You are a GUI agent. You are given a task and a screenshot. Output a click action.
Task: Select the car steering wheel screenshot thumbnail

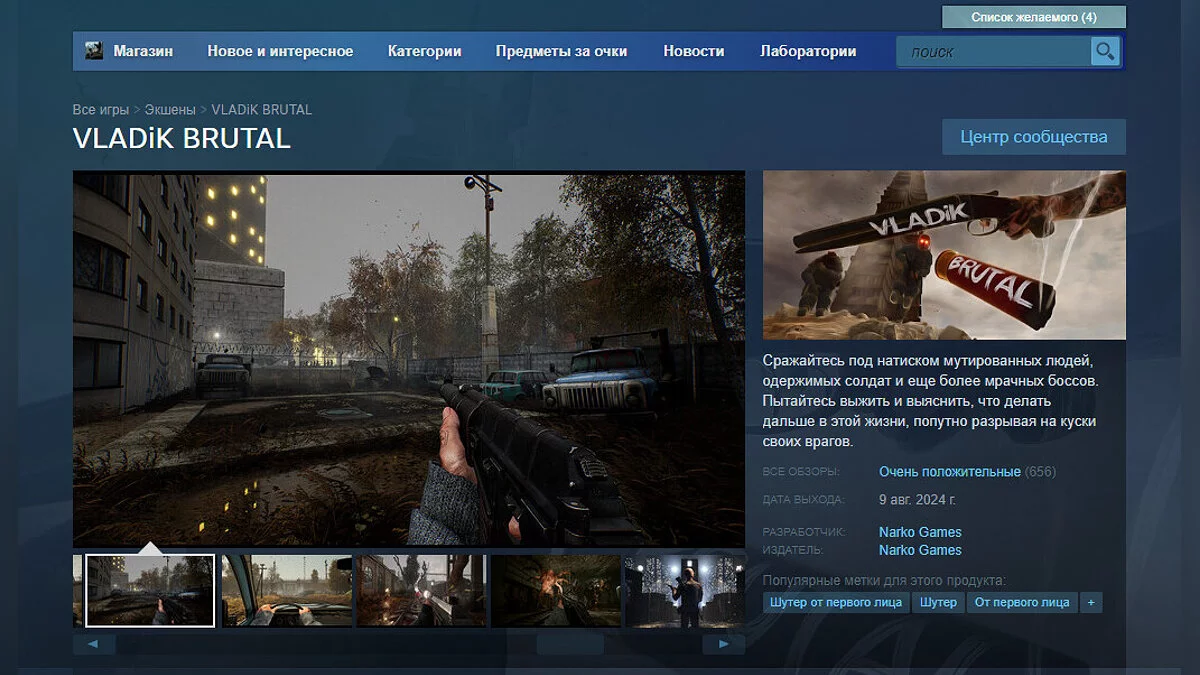coord(287,590)
